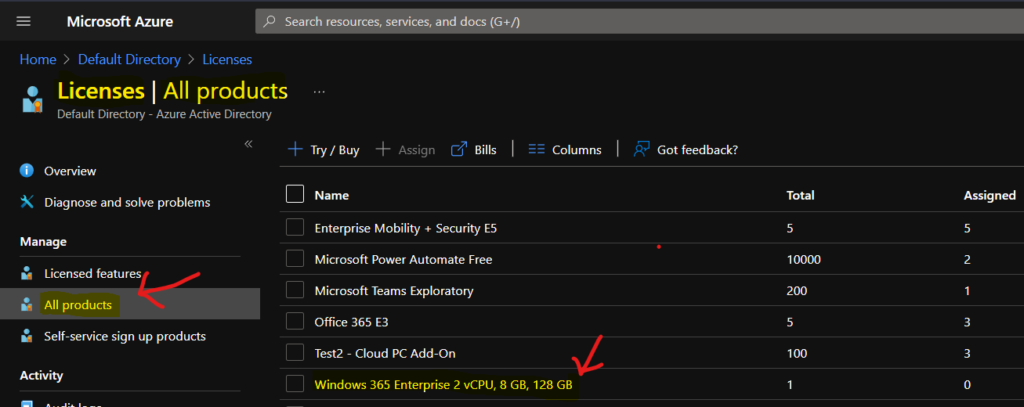The height and width of the screenshot is (407, 1024).
Task: Click the Self-service sign up icon
Action: point(27,336)
